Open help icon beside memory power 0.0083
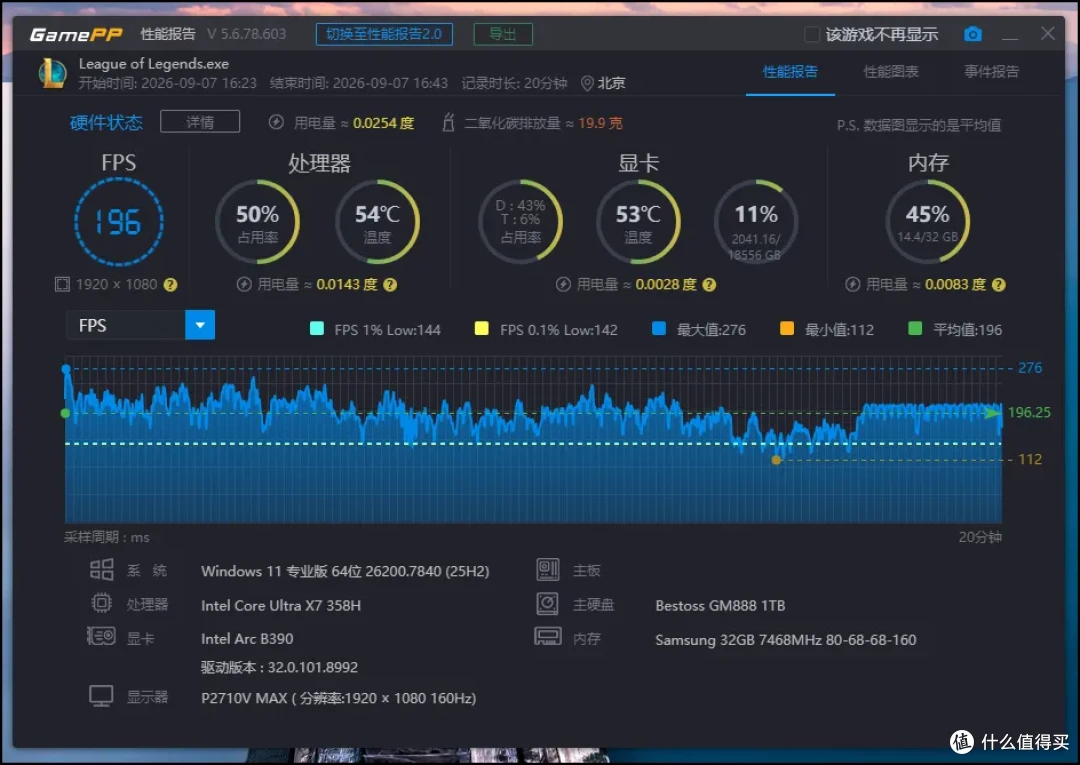 pos(999,284)
